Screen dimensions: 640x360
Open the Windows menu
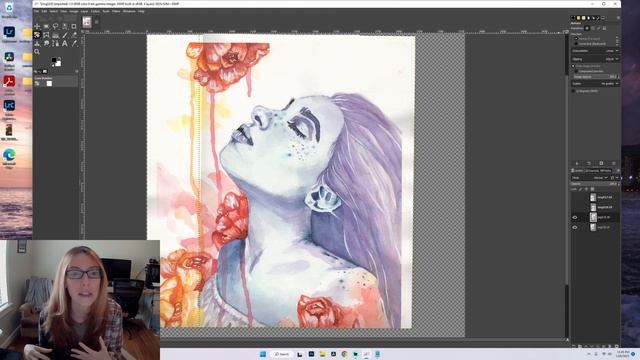tap(129, 11)
